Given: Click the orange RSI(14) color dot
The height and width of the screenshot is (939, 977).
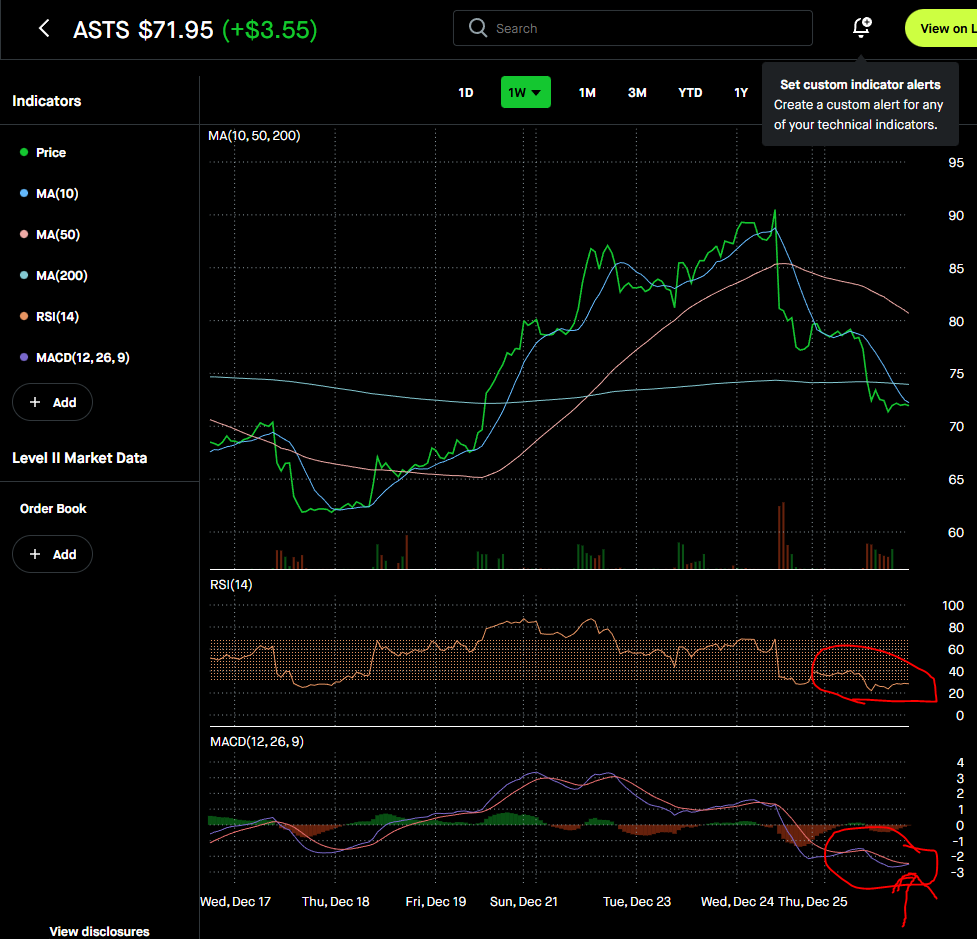Looking at the screenshot, I should click(24, 316).
